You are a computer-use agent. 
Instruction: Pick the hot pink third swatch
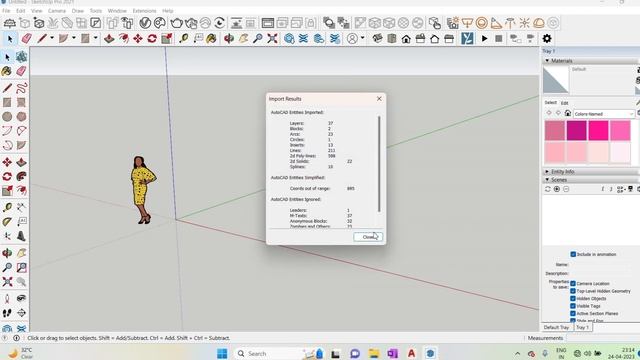[x=598, y=131]
